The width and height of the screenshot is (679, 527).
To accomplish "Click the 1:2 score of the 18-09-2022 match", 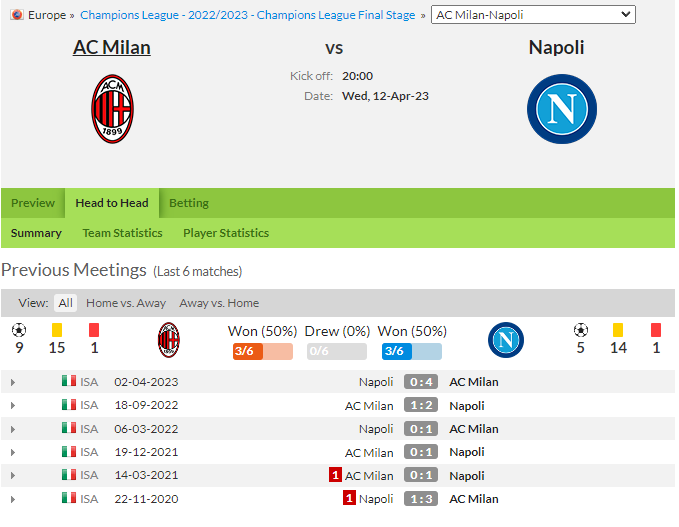I will [x=421, y=405].
